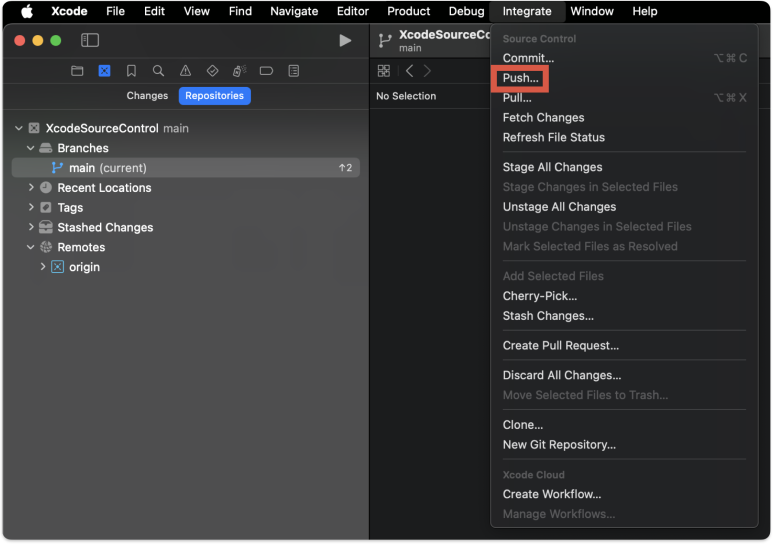Run the project with Play button
This screenshot has width=773, height=544.
pyautogui.click(x=345, y=40)
